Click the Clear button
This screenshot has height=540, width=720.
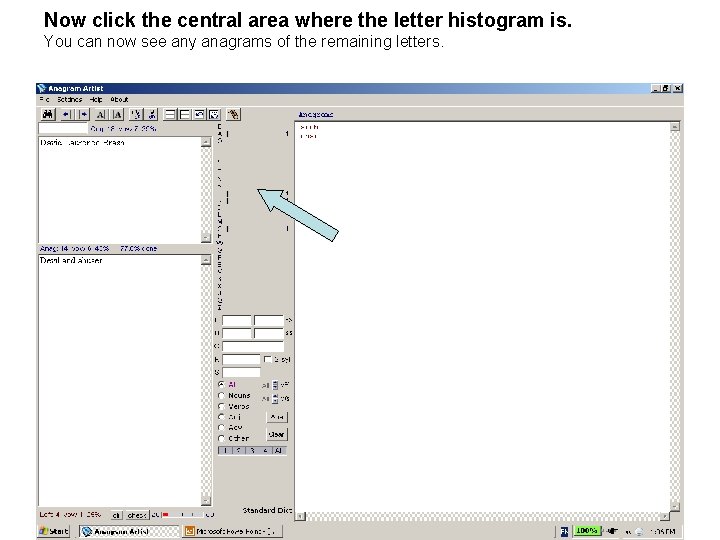(276, 434)
